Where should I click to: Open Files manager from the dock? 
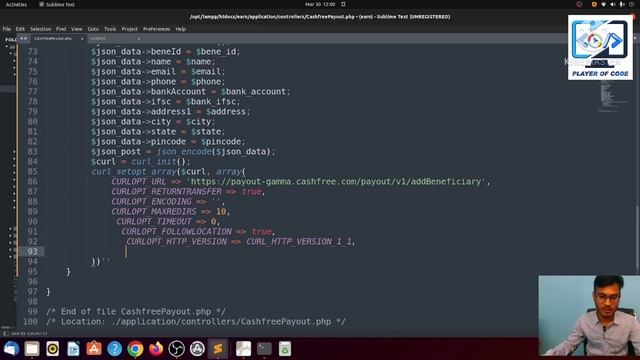tap(32, 349)
